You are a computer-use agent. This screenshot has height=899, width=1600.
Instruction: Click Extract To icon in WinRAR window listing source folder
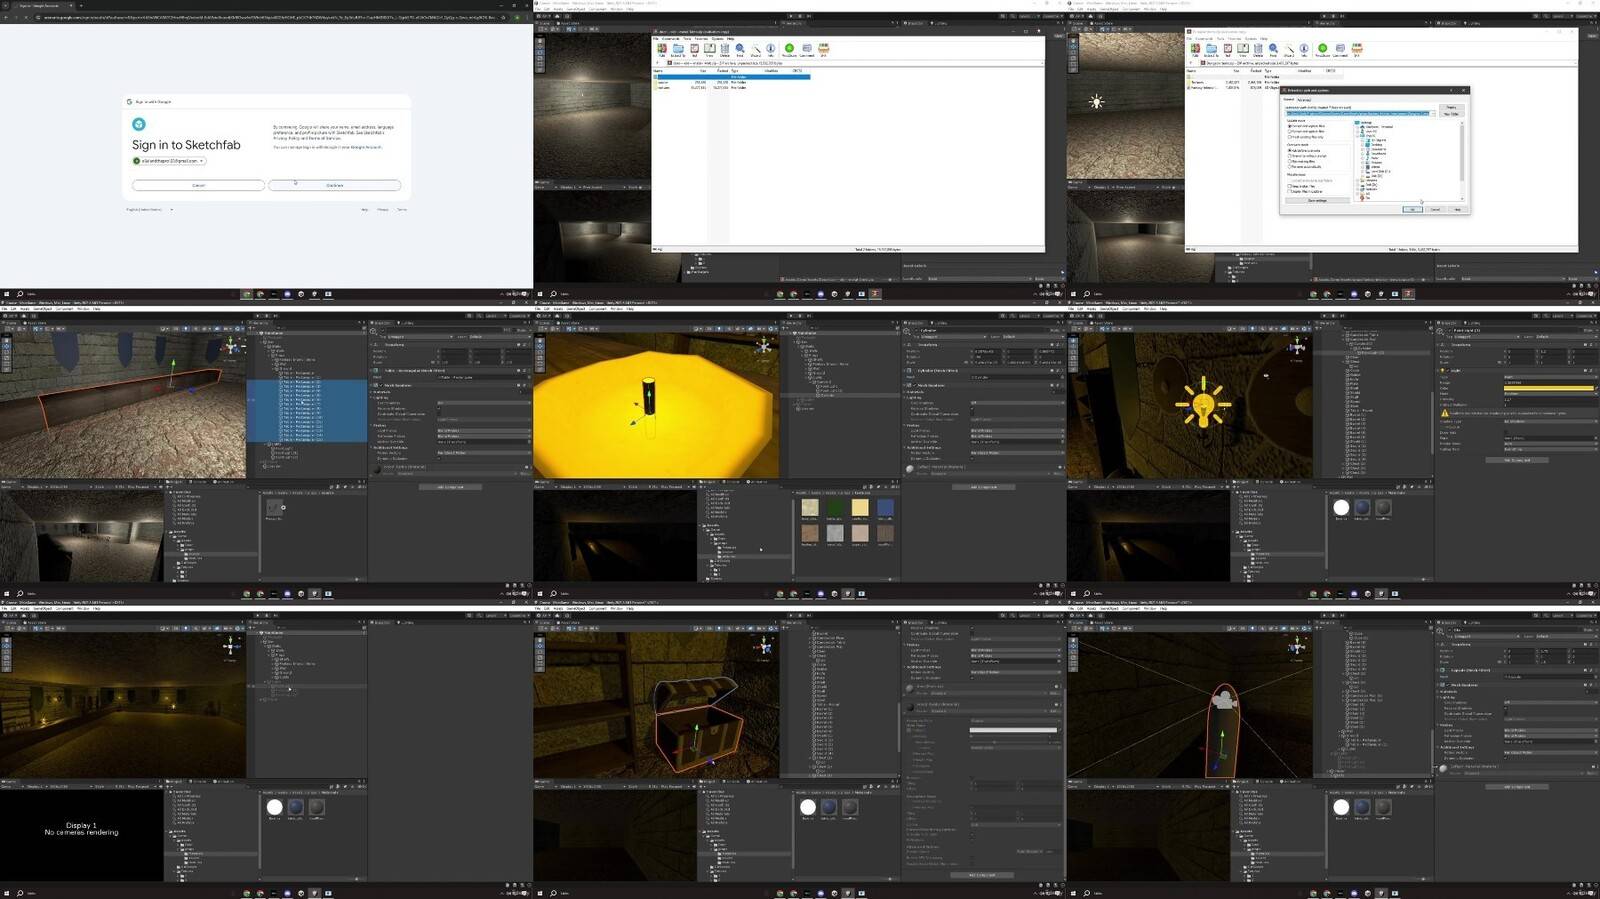coord(678,49)
